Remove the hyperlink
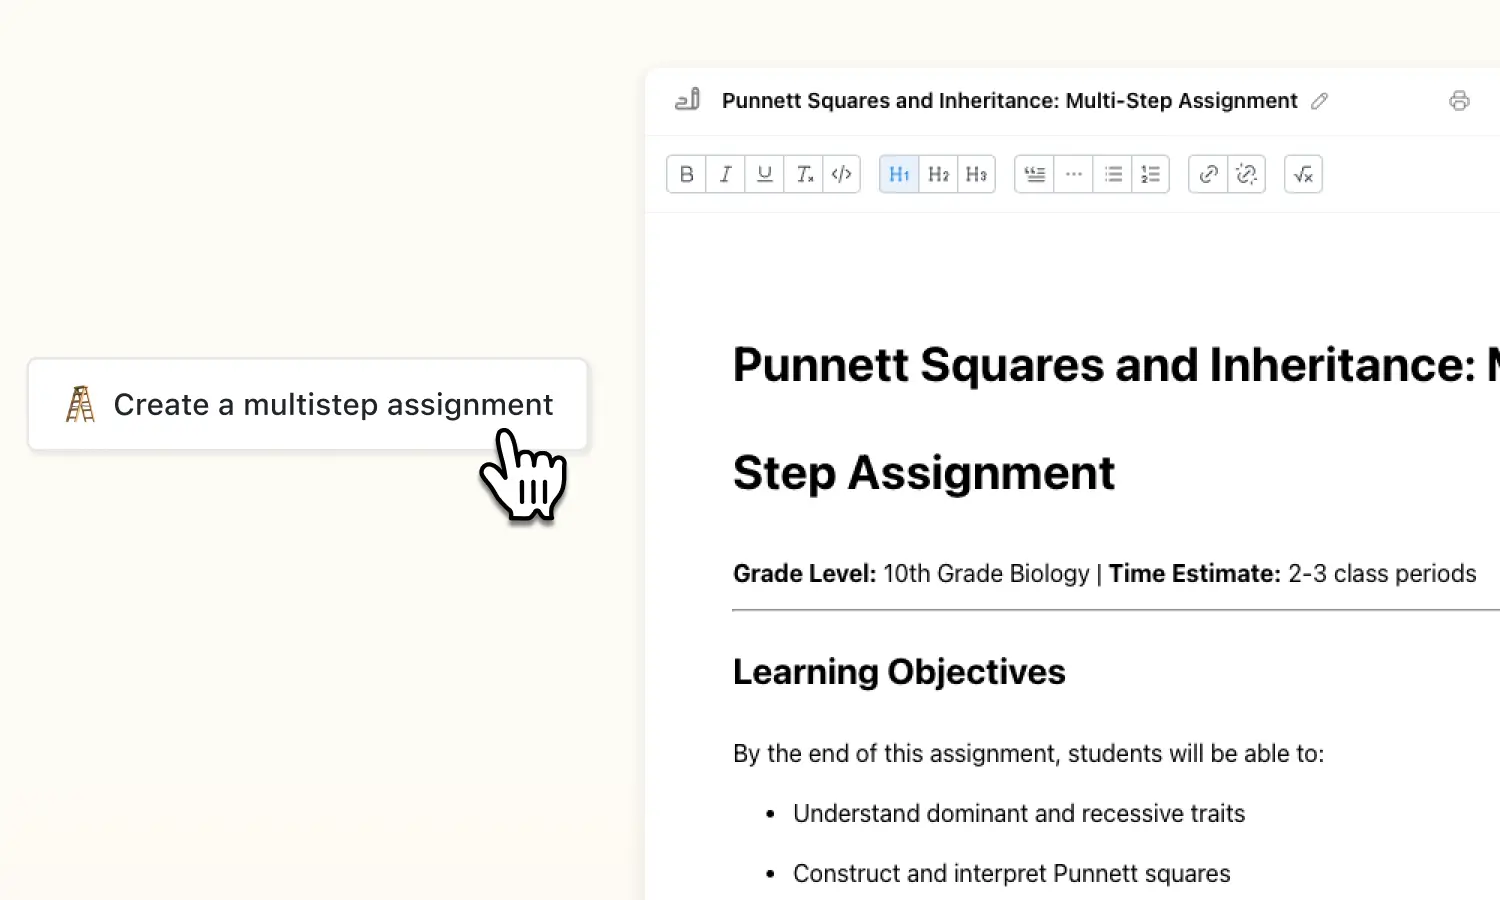The image size is (1500, 900). coord(1246,174)
